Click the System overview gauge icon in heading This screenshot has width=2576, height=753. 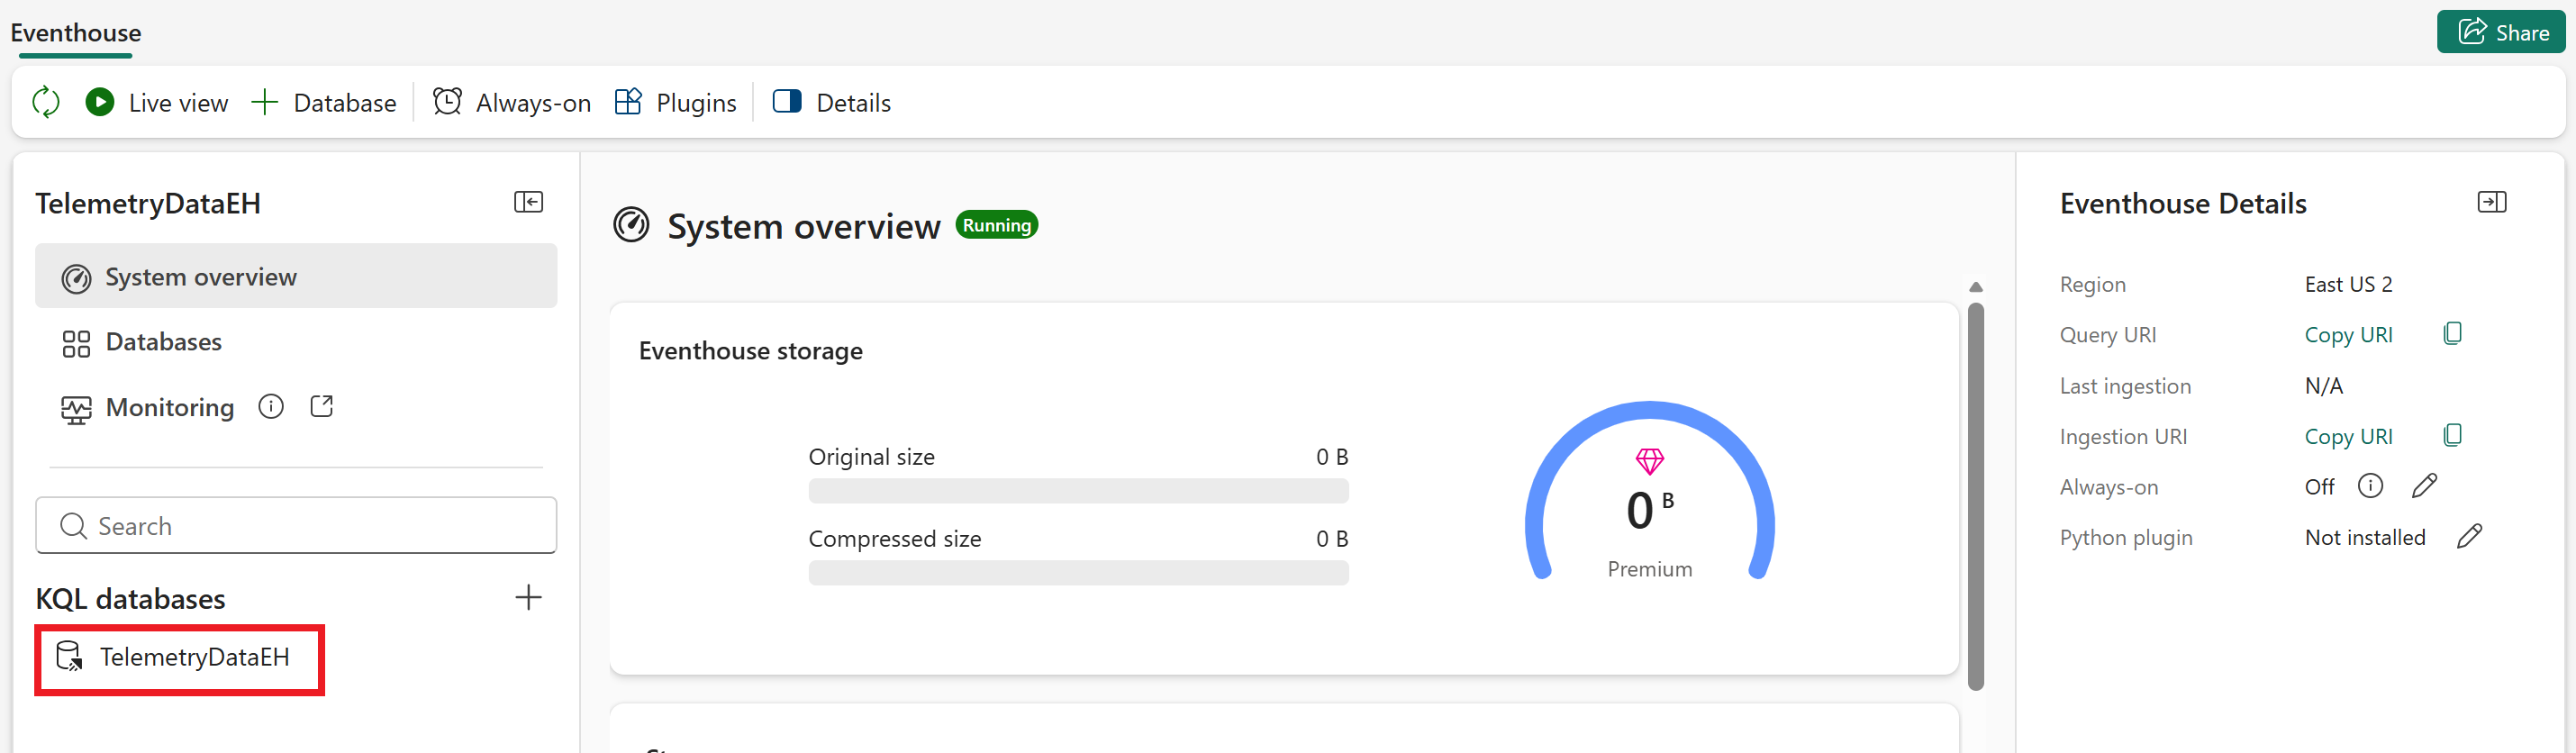click(x=631, y=225)
